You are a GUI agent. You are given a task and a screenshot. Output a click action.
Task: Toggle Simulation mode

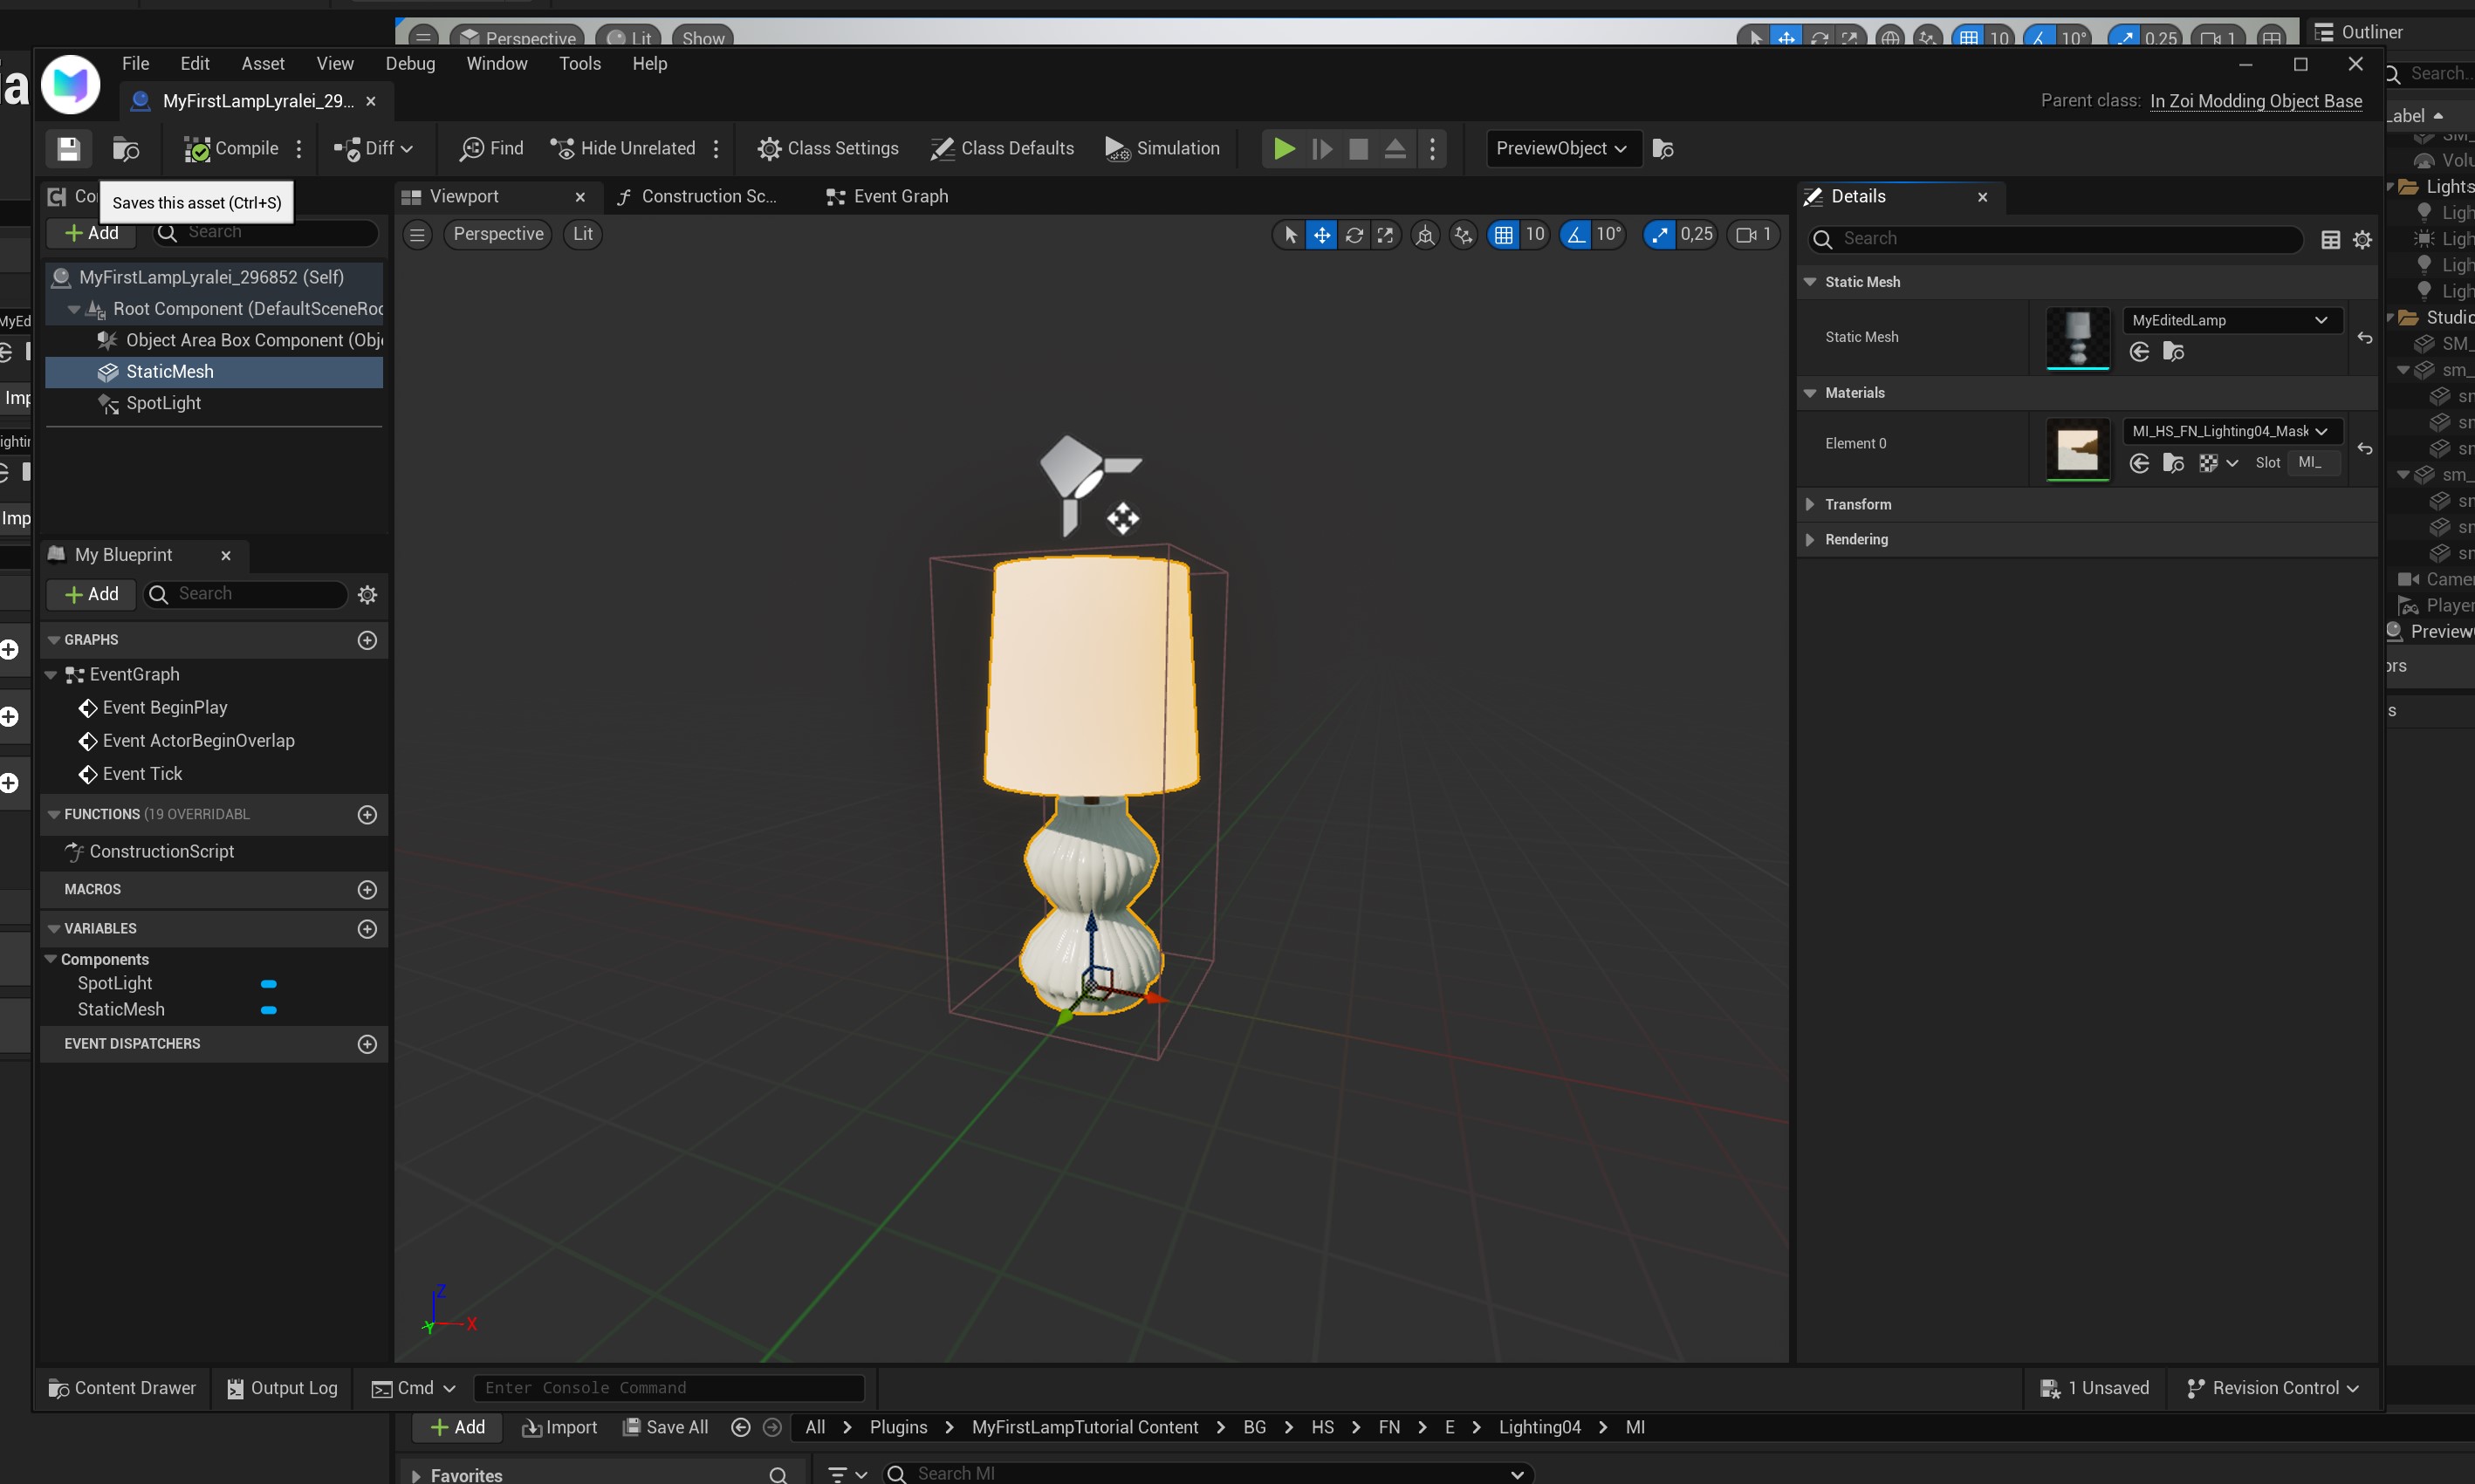pos(1162,149)
